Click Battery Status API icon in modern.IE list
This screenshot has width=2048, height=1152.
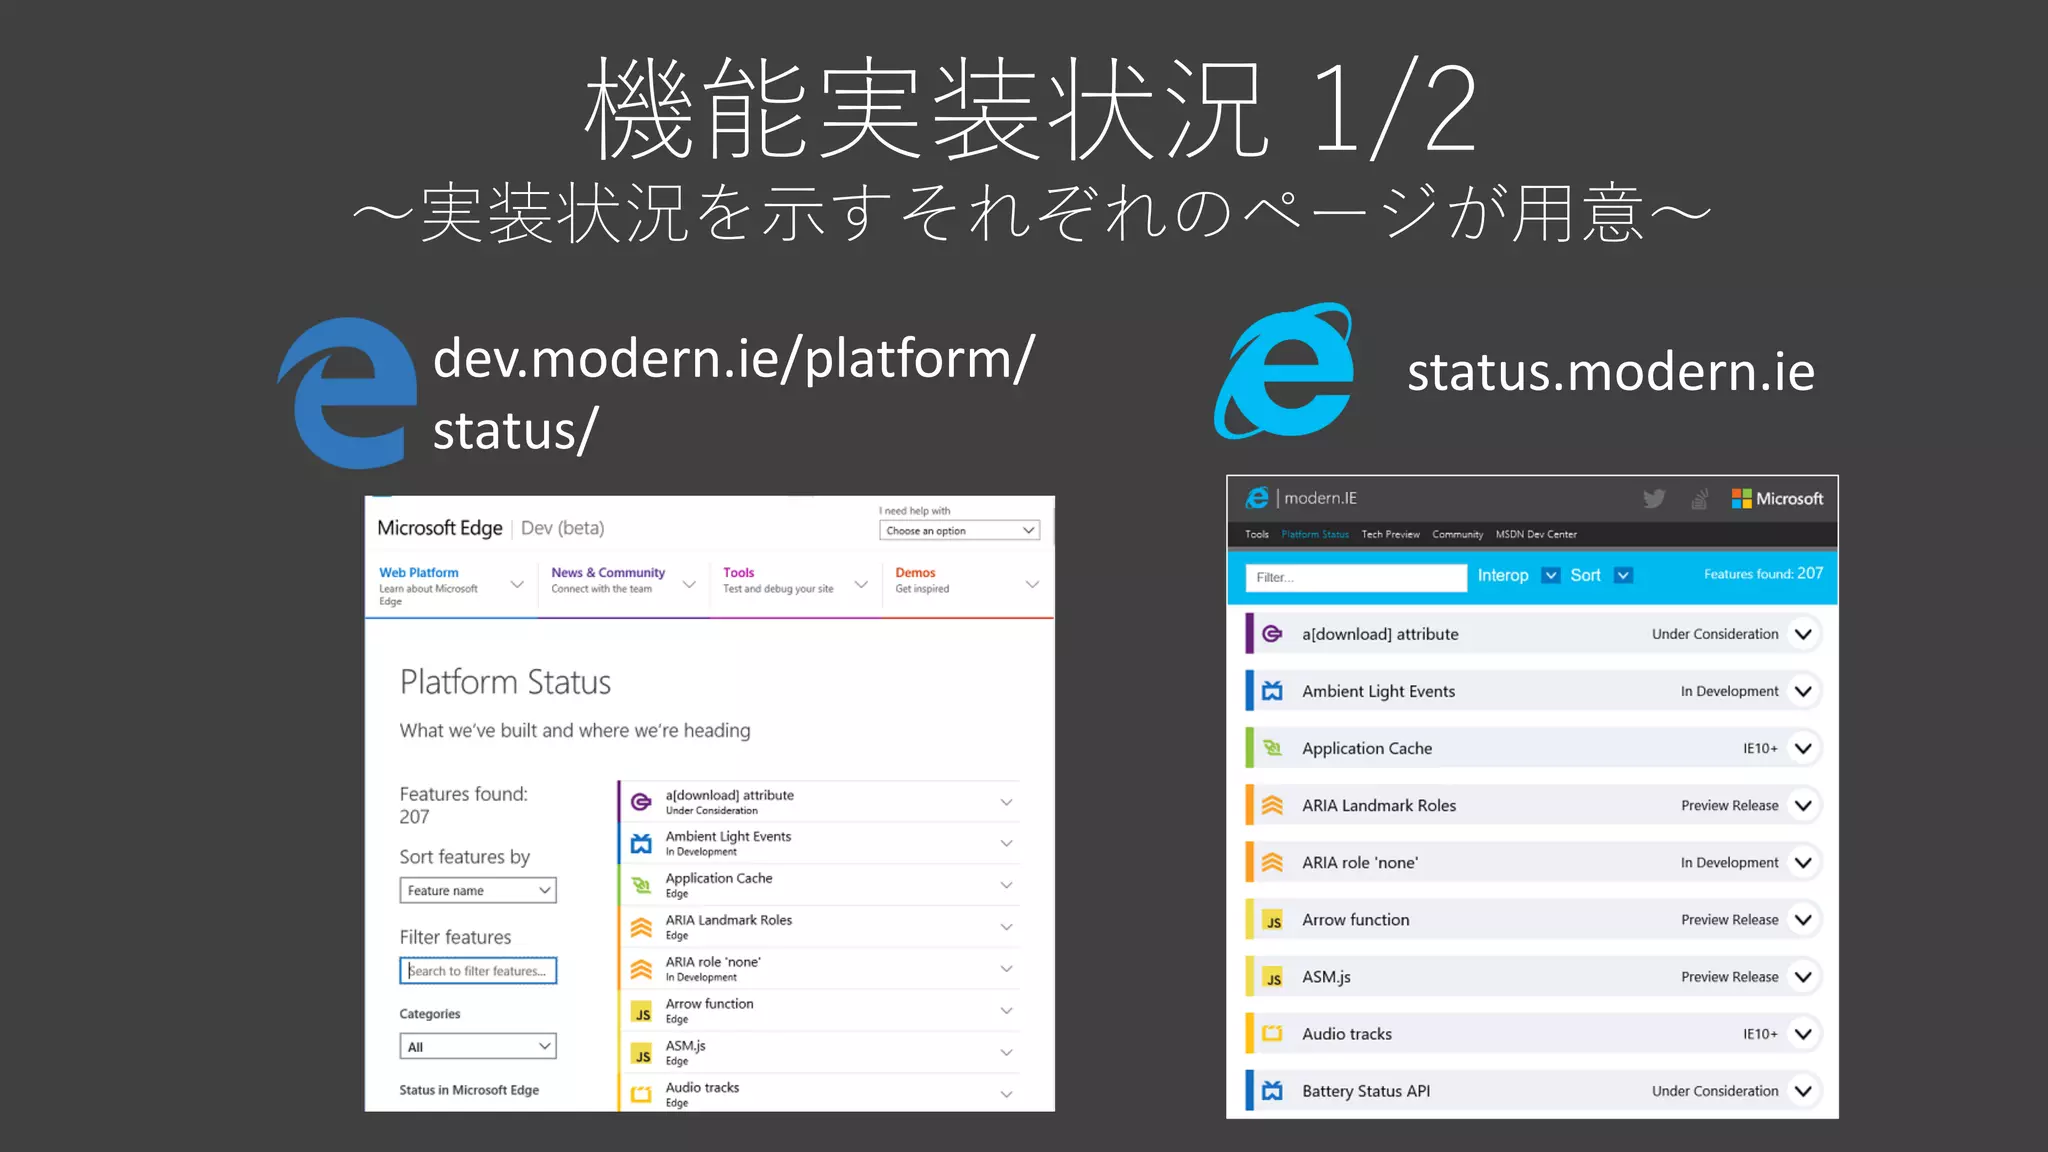pyautogui.click(x=1272, y=1091)
